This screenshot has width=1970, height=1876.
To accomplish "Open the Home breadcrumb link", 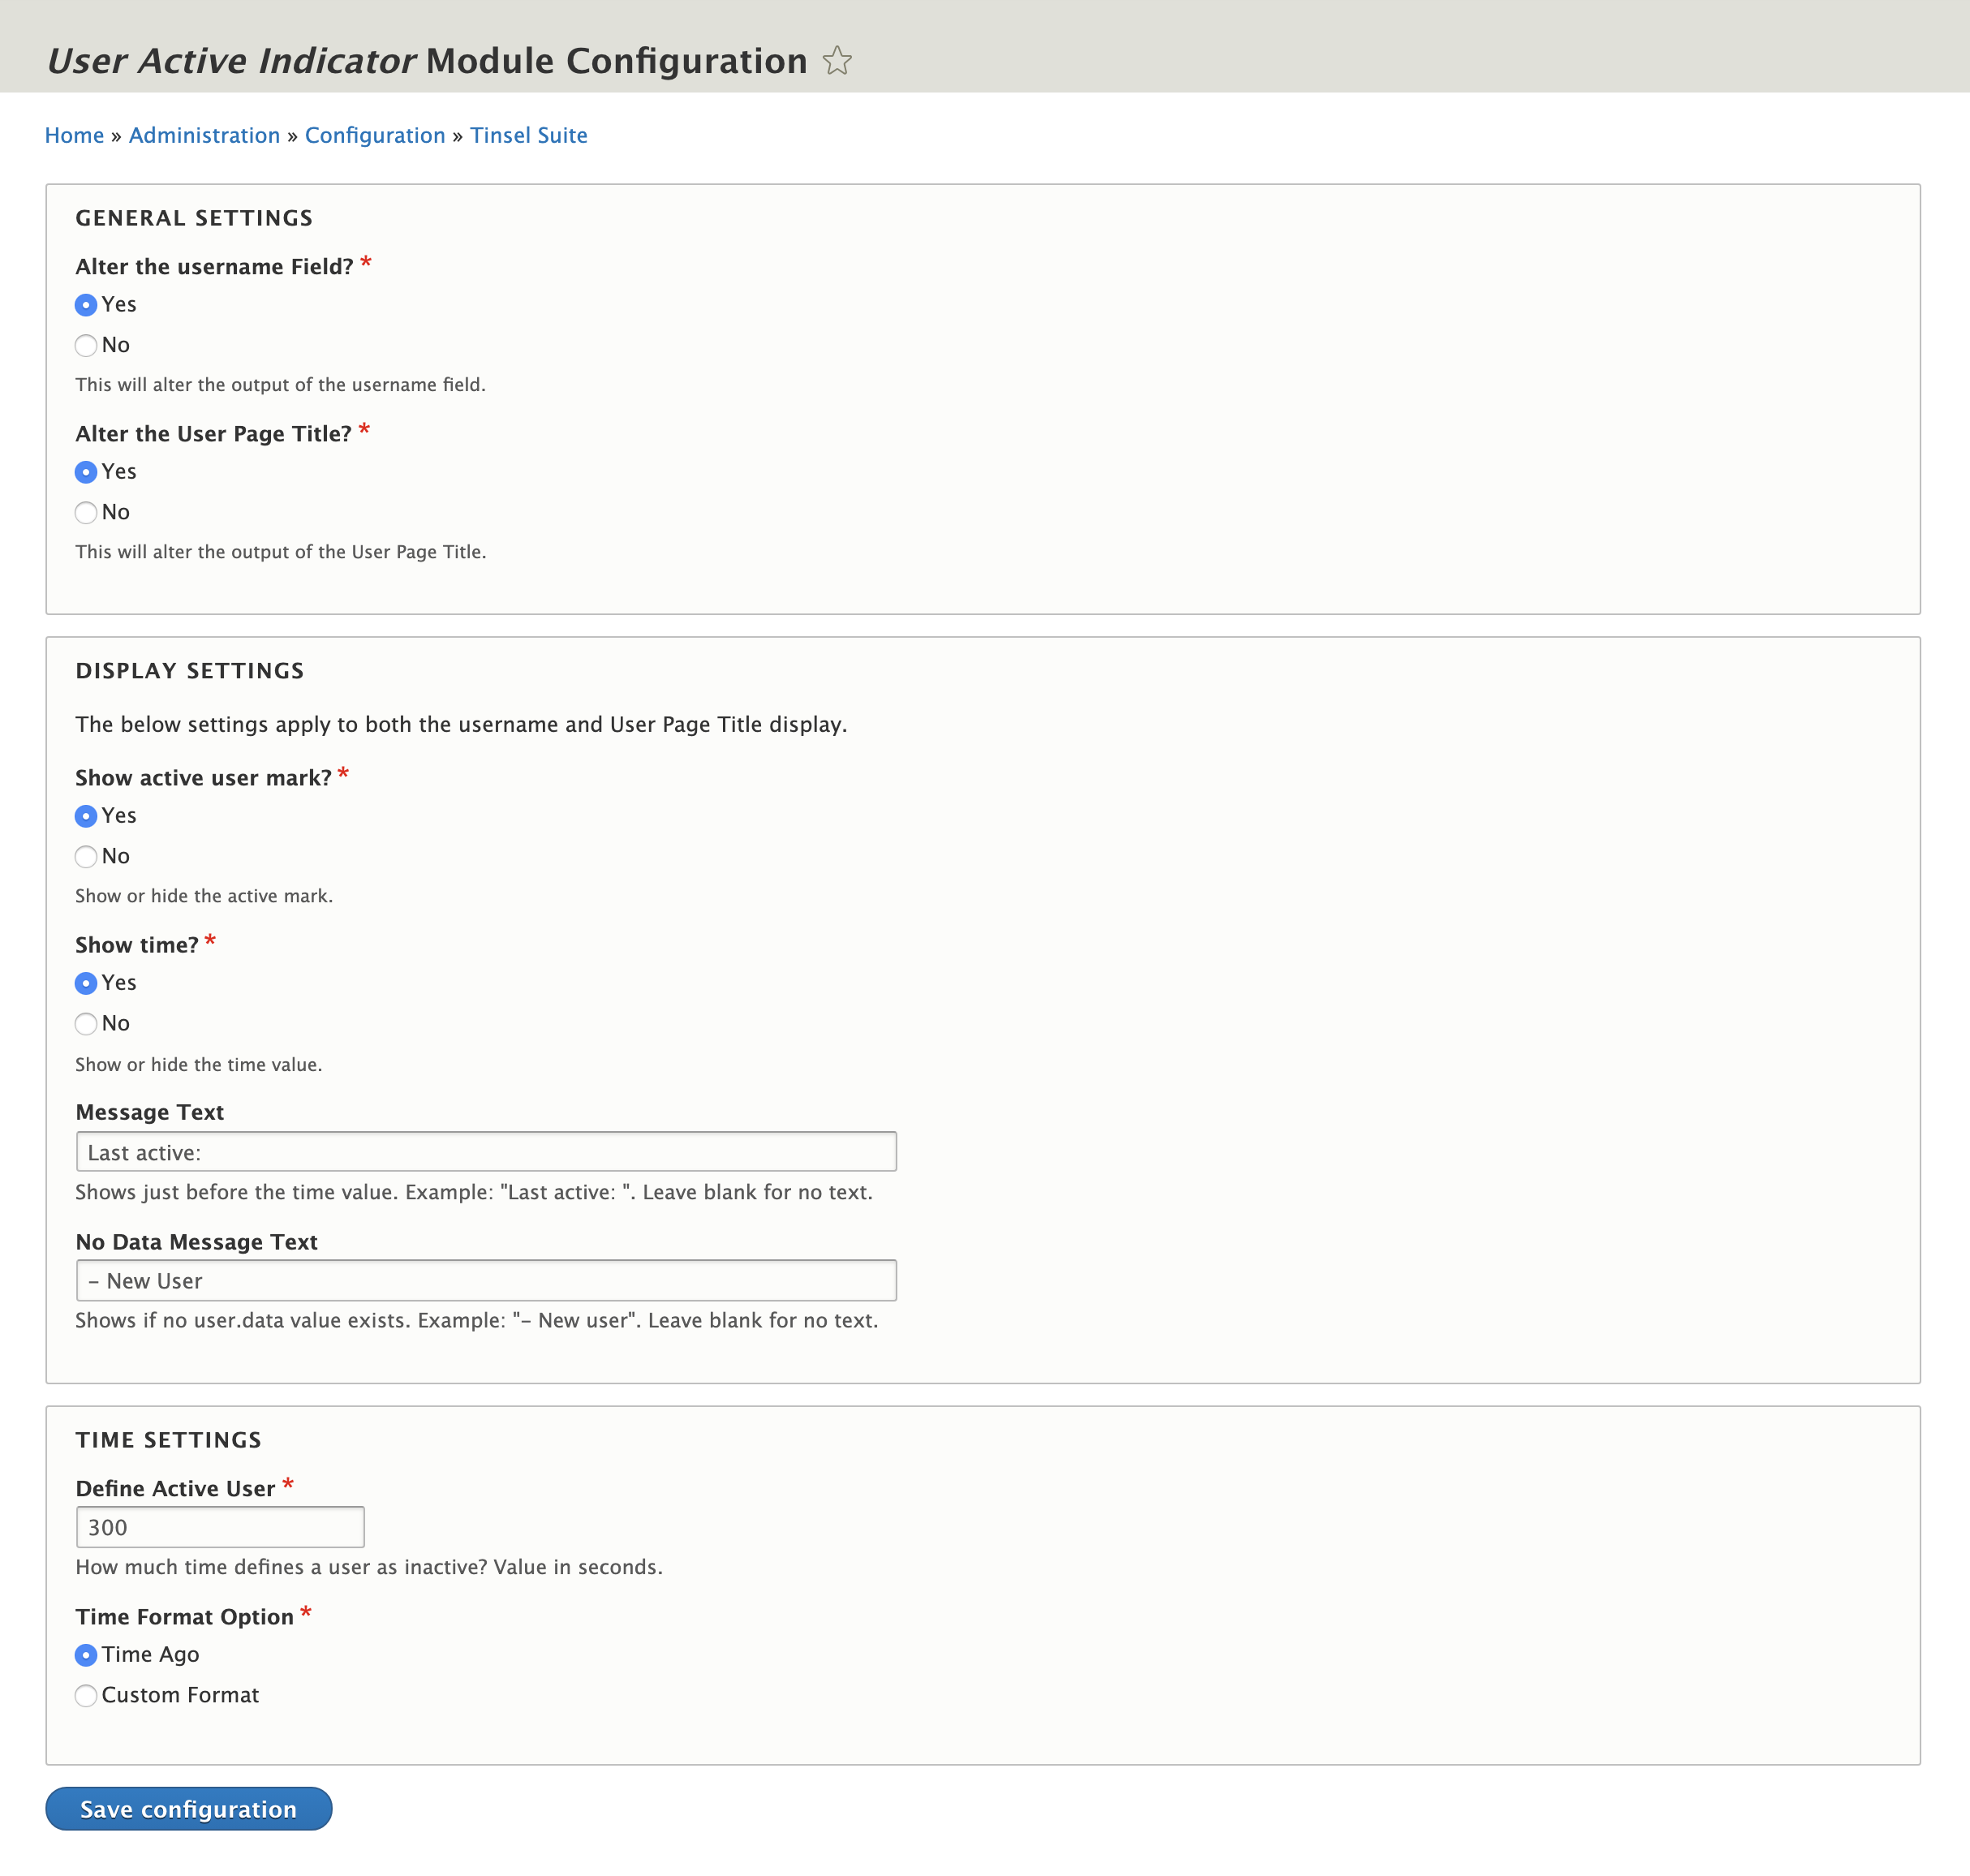I will pos(74,135).
